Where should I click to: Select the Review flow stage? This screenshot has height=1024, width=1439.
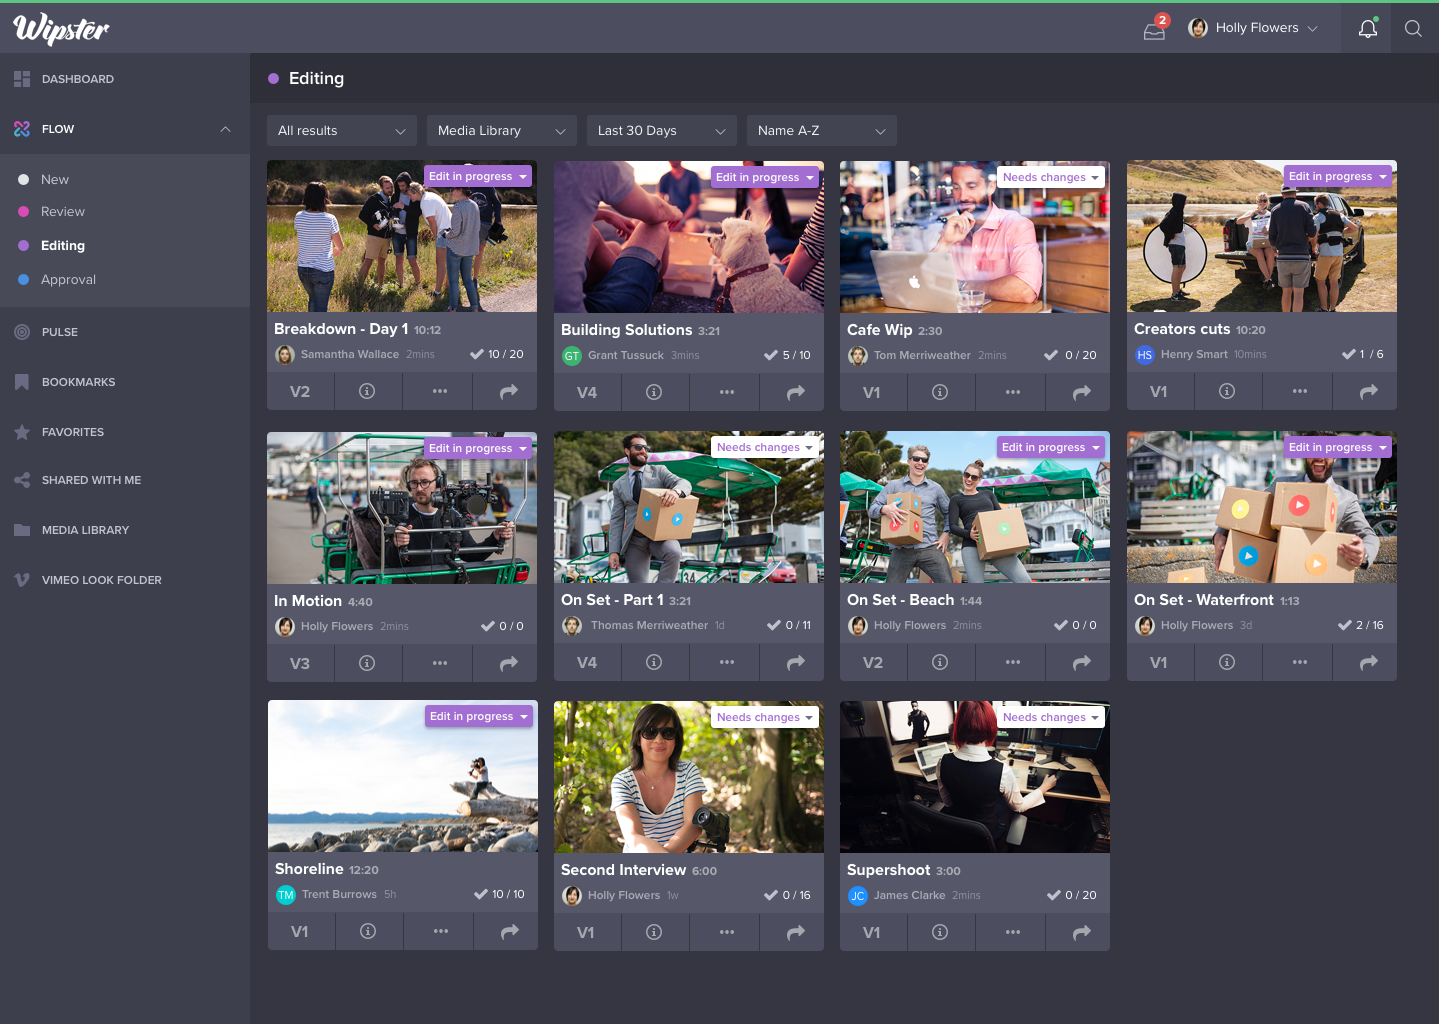click(62, 212)
